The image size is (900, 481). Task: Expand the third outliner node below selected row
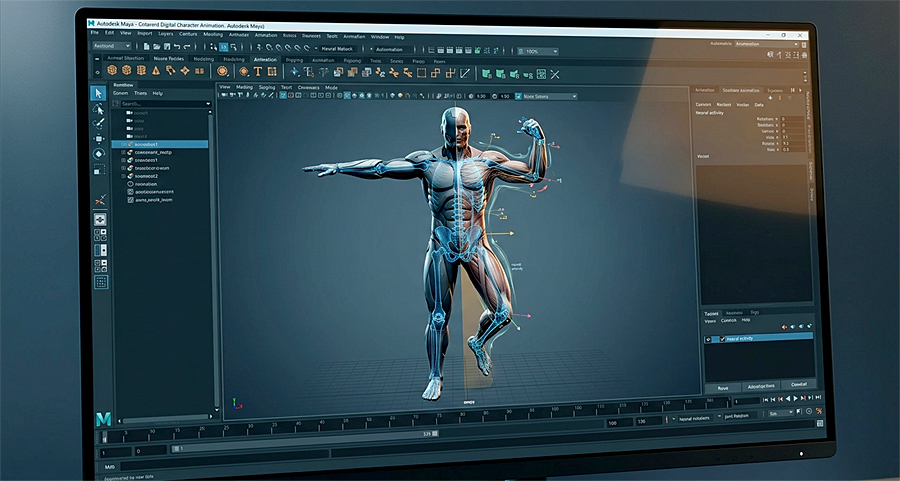coord(123,169)
